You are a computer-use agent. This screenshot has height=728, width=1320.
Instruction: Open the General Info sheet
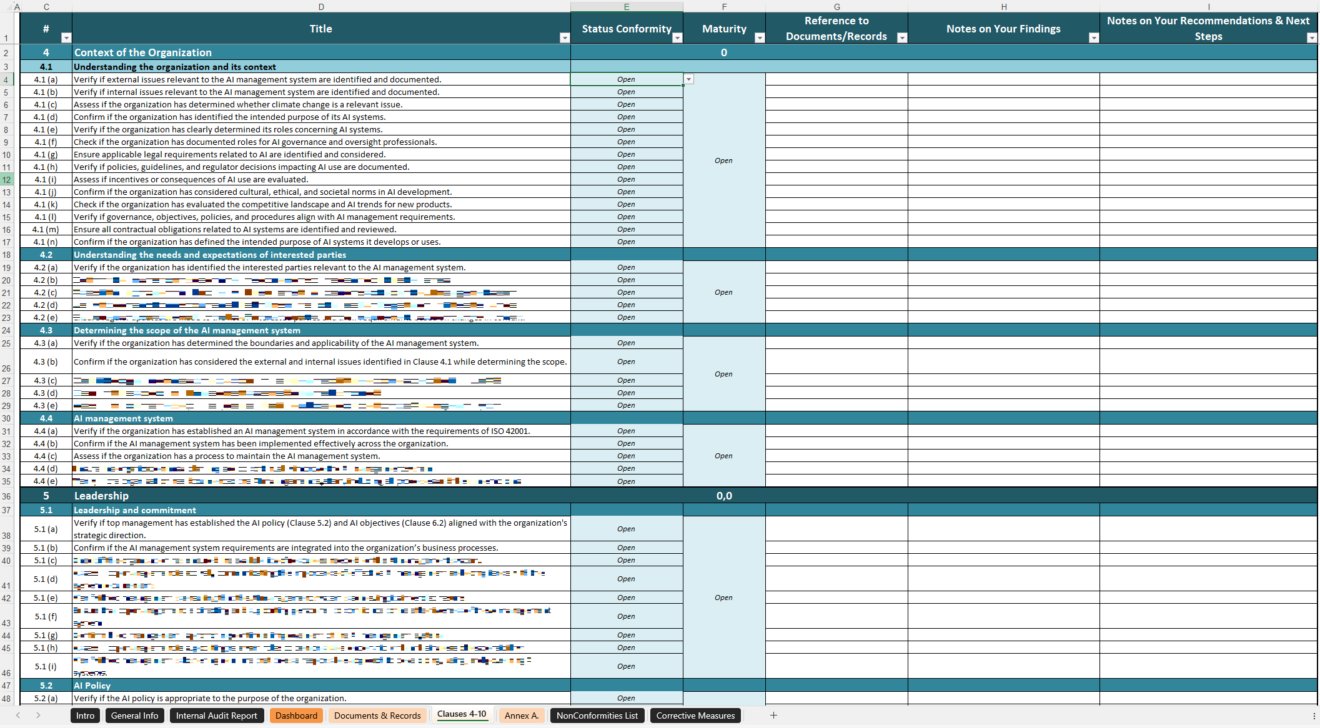[135, 715]
